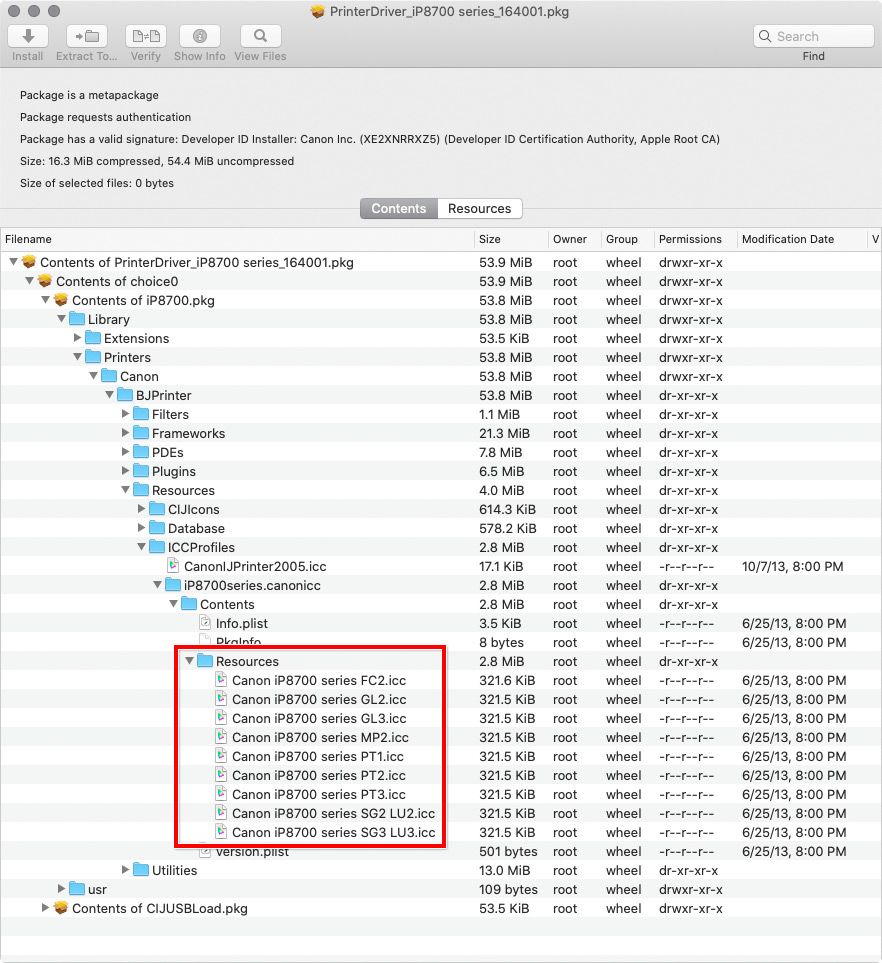Viewport: 882px width, 963px height.
Task: Click the 21.3 MiB size of Frameworks
Action: pyautogui.click(x=504, y=434)
